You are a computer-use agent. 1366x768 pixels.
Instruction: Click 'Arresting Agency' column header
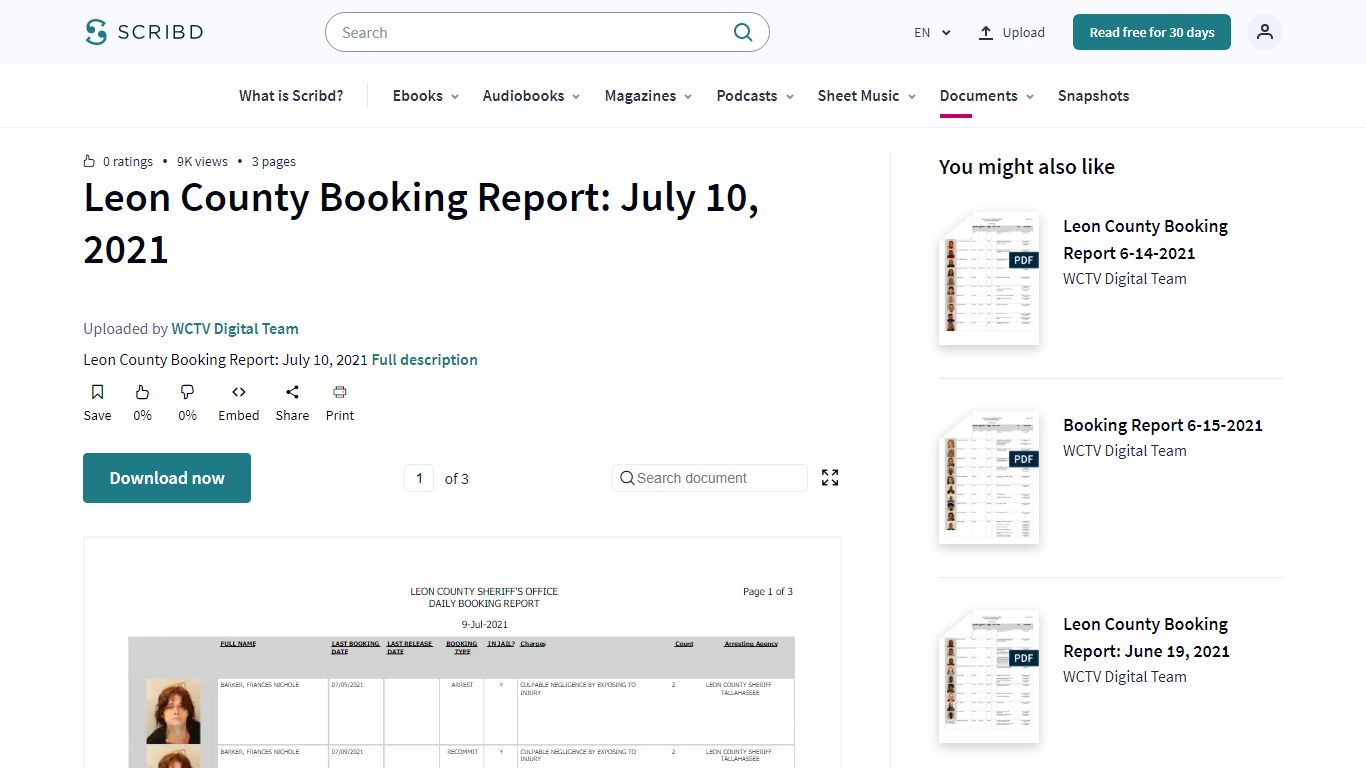click(751, 644)
